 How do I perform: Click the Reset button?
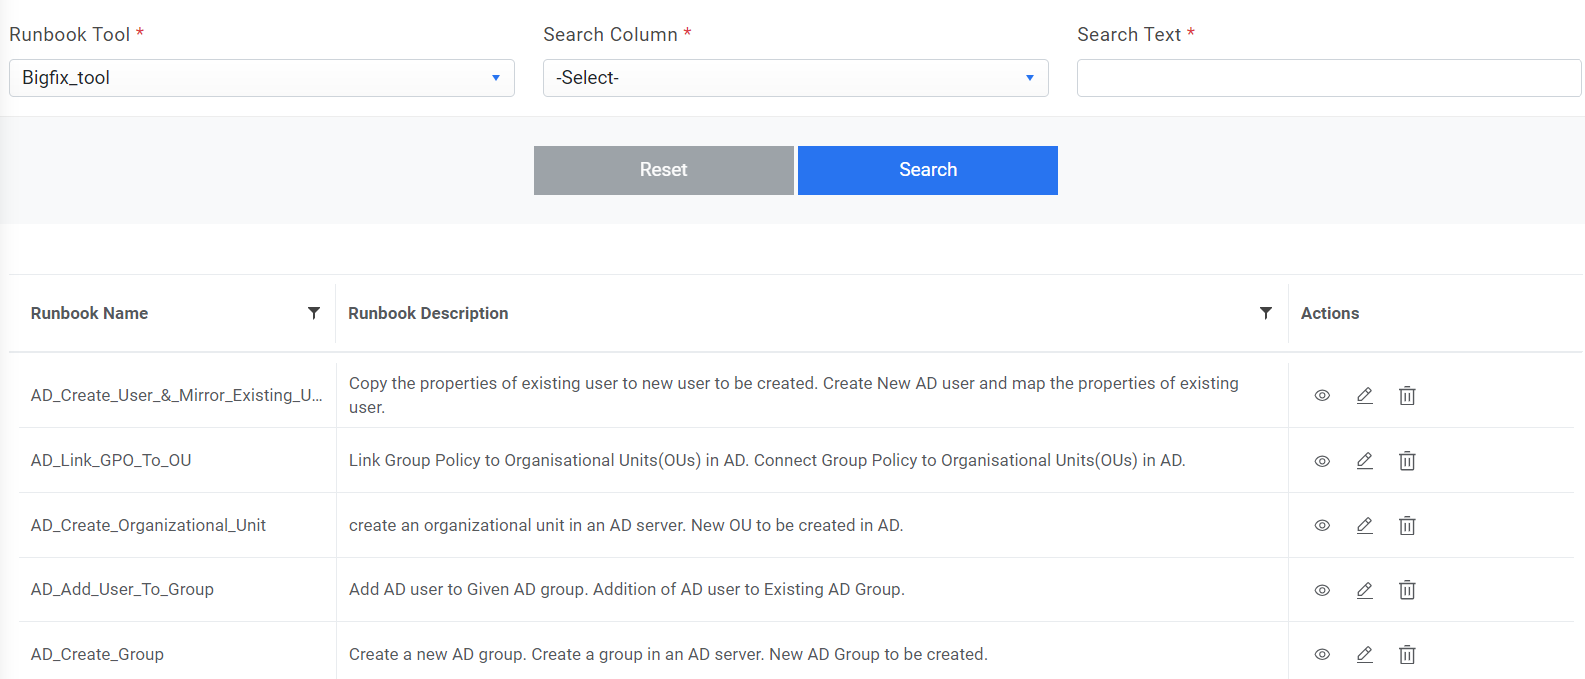[663, 170]
